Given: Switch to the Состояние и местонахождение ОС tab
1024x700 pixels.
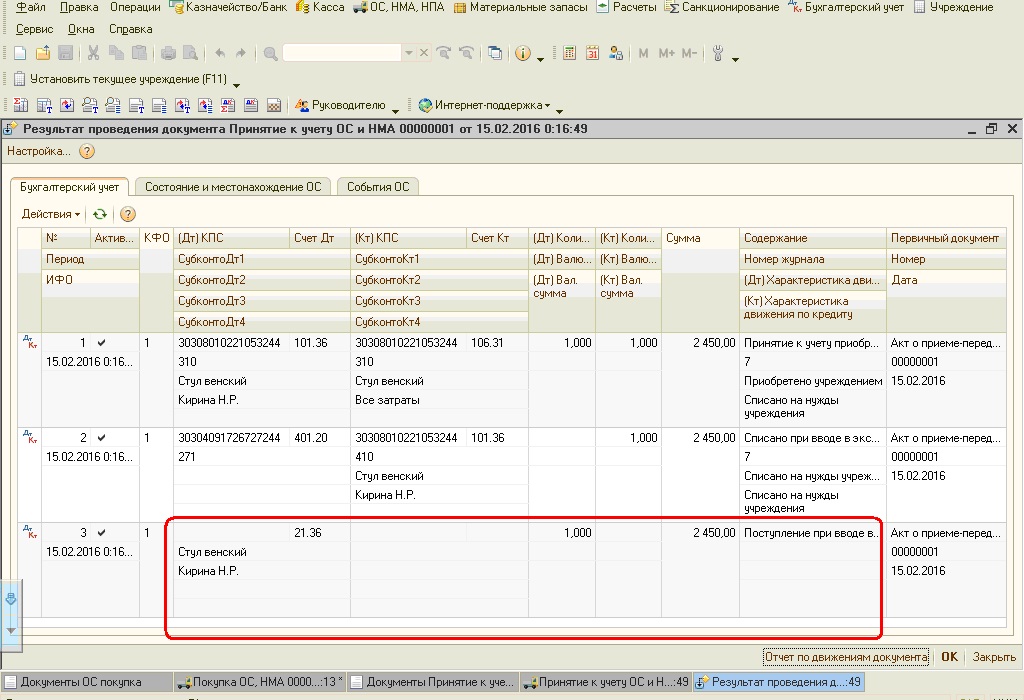Looking at the screenshot, I should click(233, 187).
